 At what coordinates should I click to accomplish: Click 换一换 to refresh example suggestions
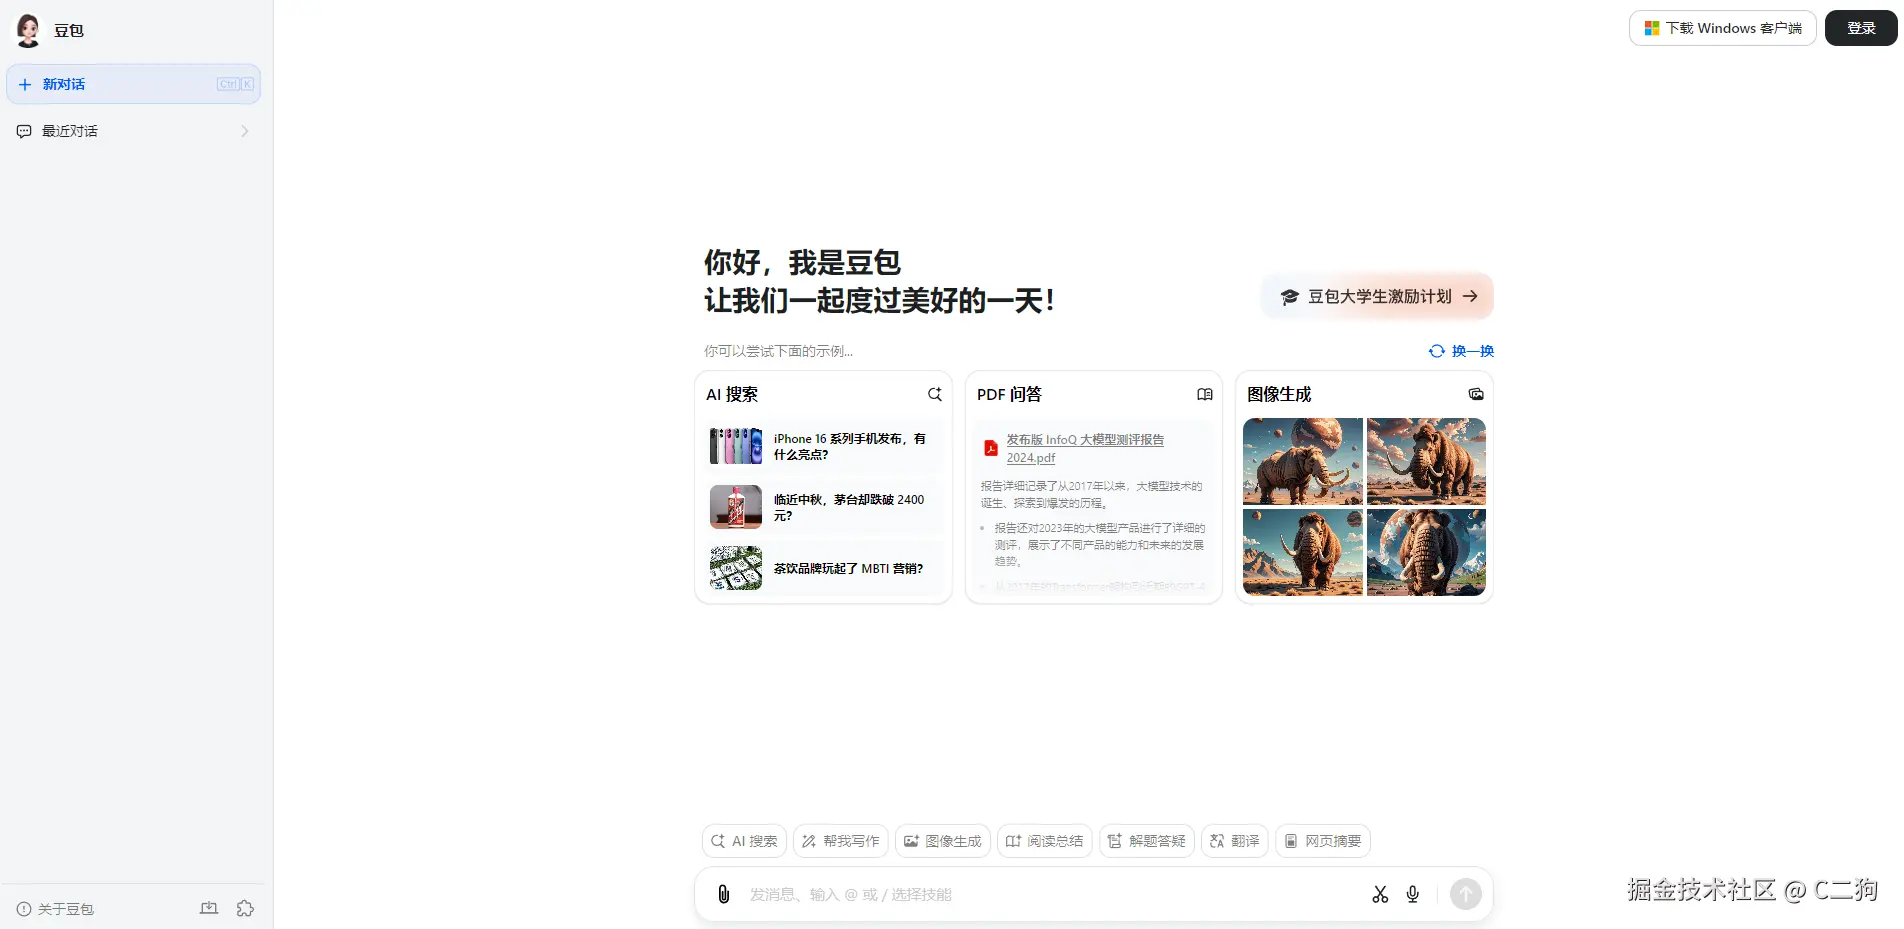pos(1461,351)
